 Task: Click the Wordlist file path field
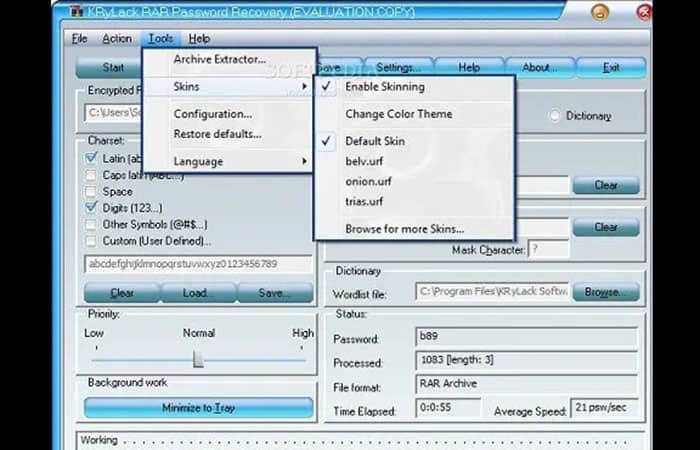(492, 292)
